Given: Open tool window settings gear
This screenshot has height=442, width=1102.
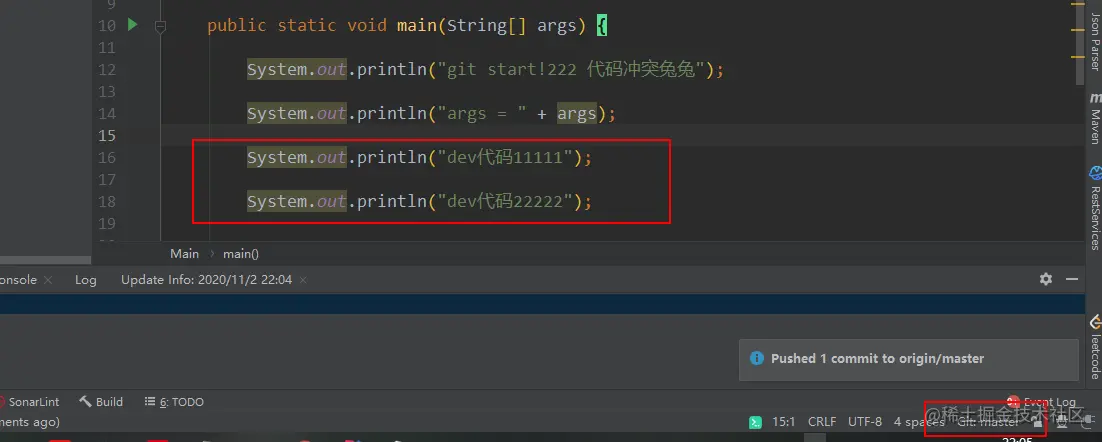Looking at the screenshot, I should point(1046,279).
